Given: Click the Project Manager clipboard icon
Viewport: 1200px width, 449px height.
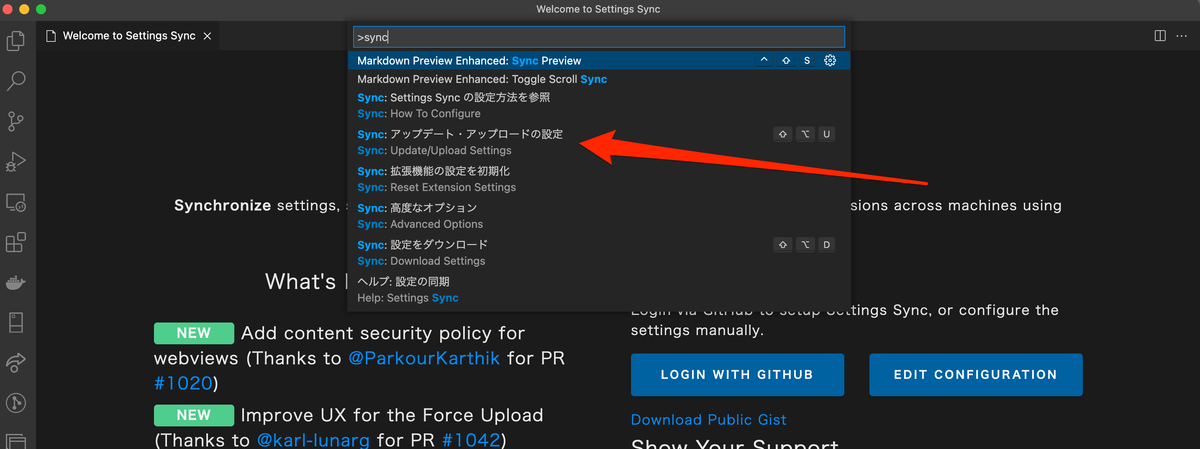Looking at the screenshot, I should [x=16, y=322].
